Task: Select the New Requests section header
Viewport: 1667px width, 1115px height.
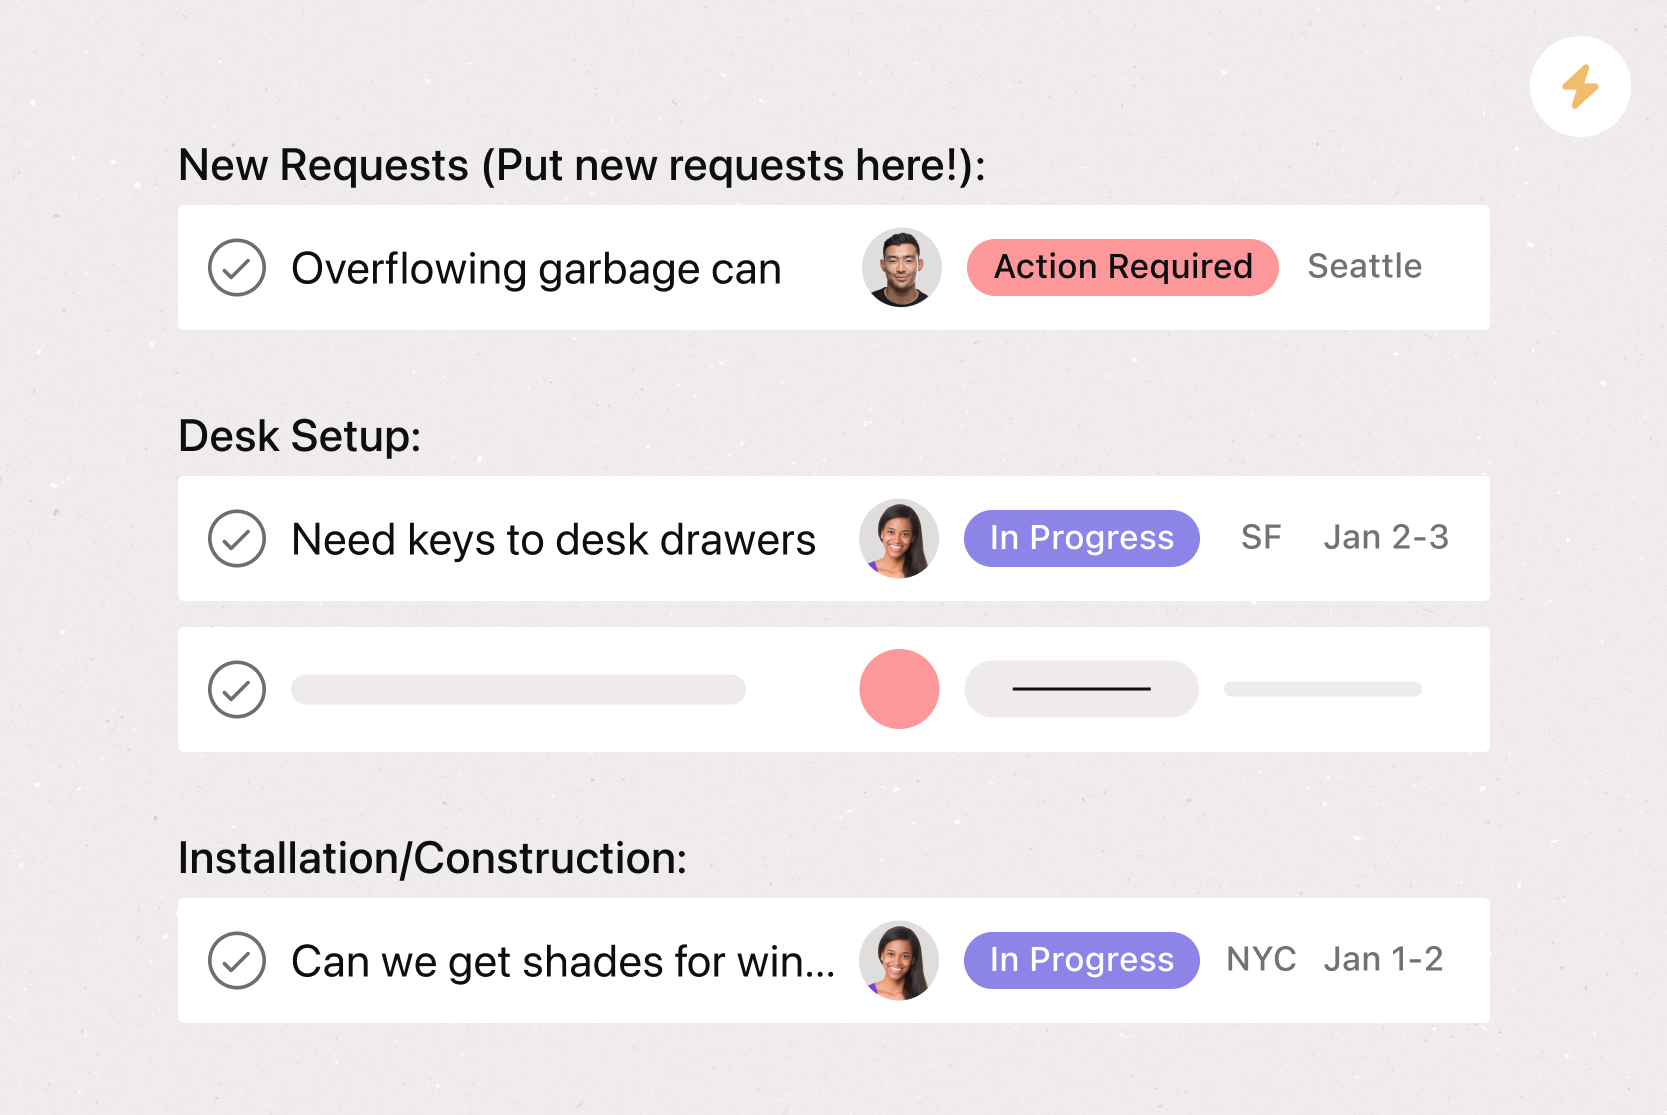Action: point(583,165)
